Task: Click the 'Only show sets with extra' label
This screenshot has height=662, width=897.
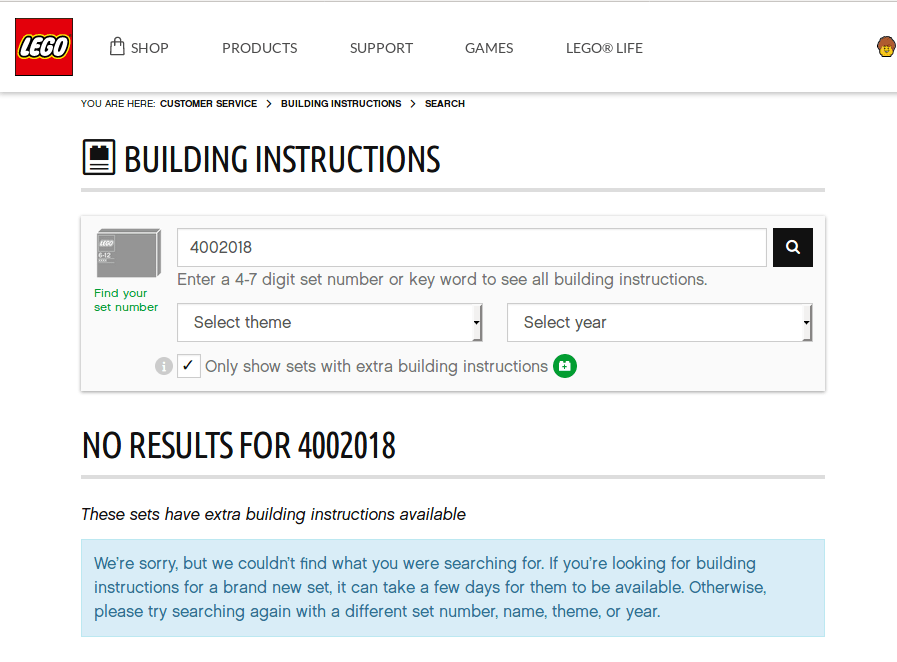Action: (x=376, y=366)
